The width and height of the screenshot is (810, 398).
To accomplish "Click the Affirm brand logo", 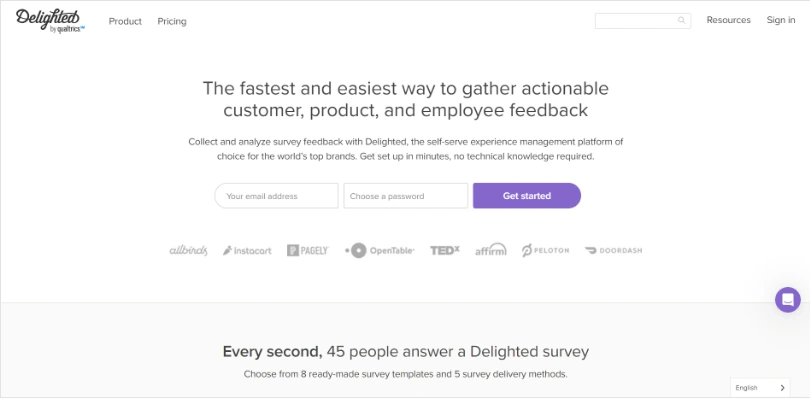I will pos(491,250).
